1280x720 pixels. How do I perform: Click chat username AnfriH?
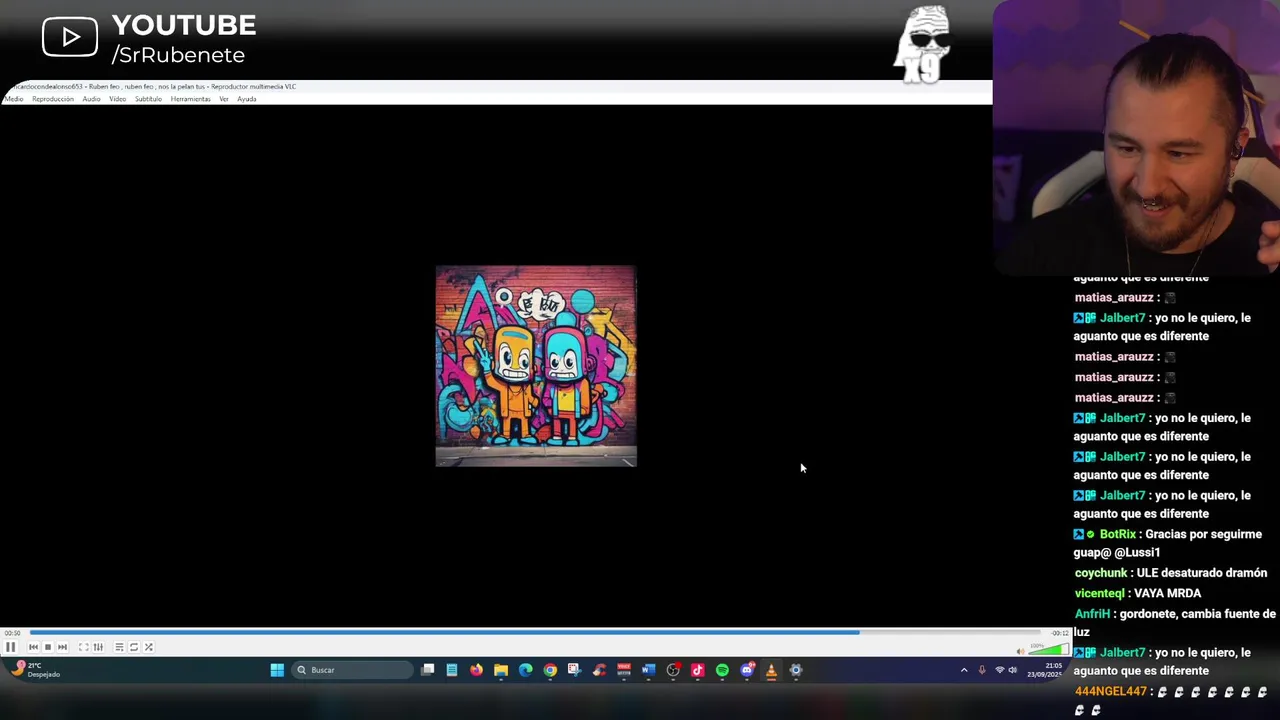pos(1092,614)
